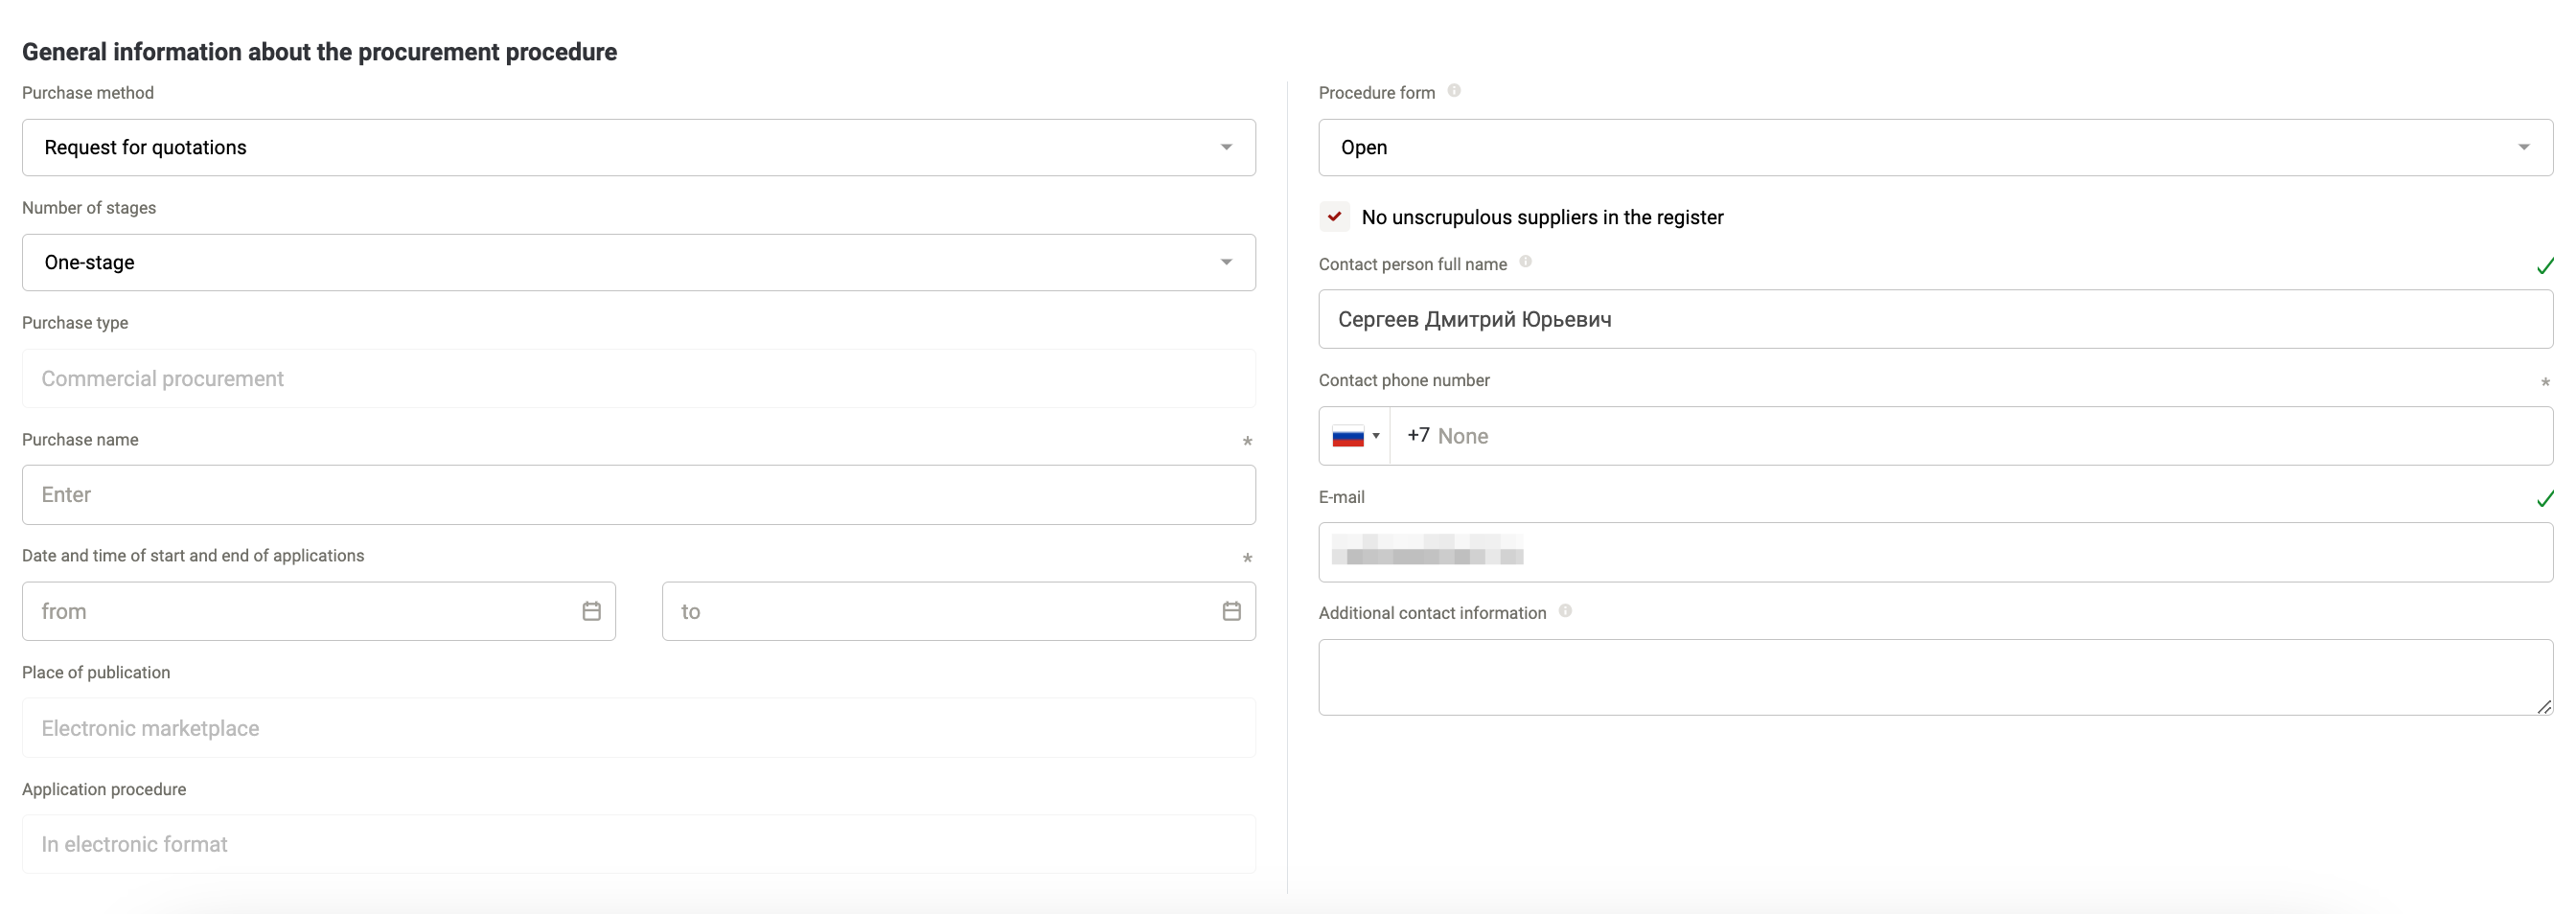Click the Contact person full name field
This screenshot has height=914, width=2576.
1935,320
